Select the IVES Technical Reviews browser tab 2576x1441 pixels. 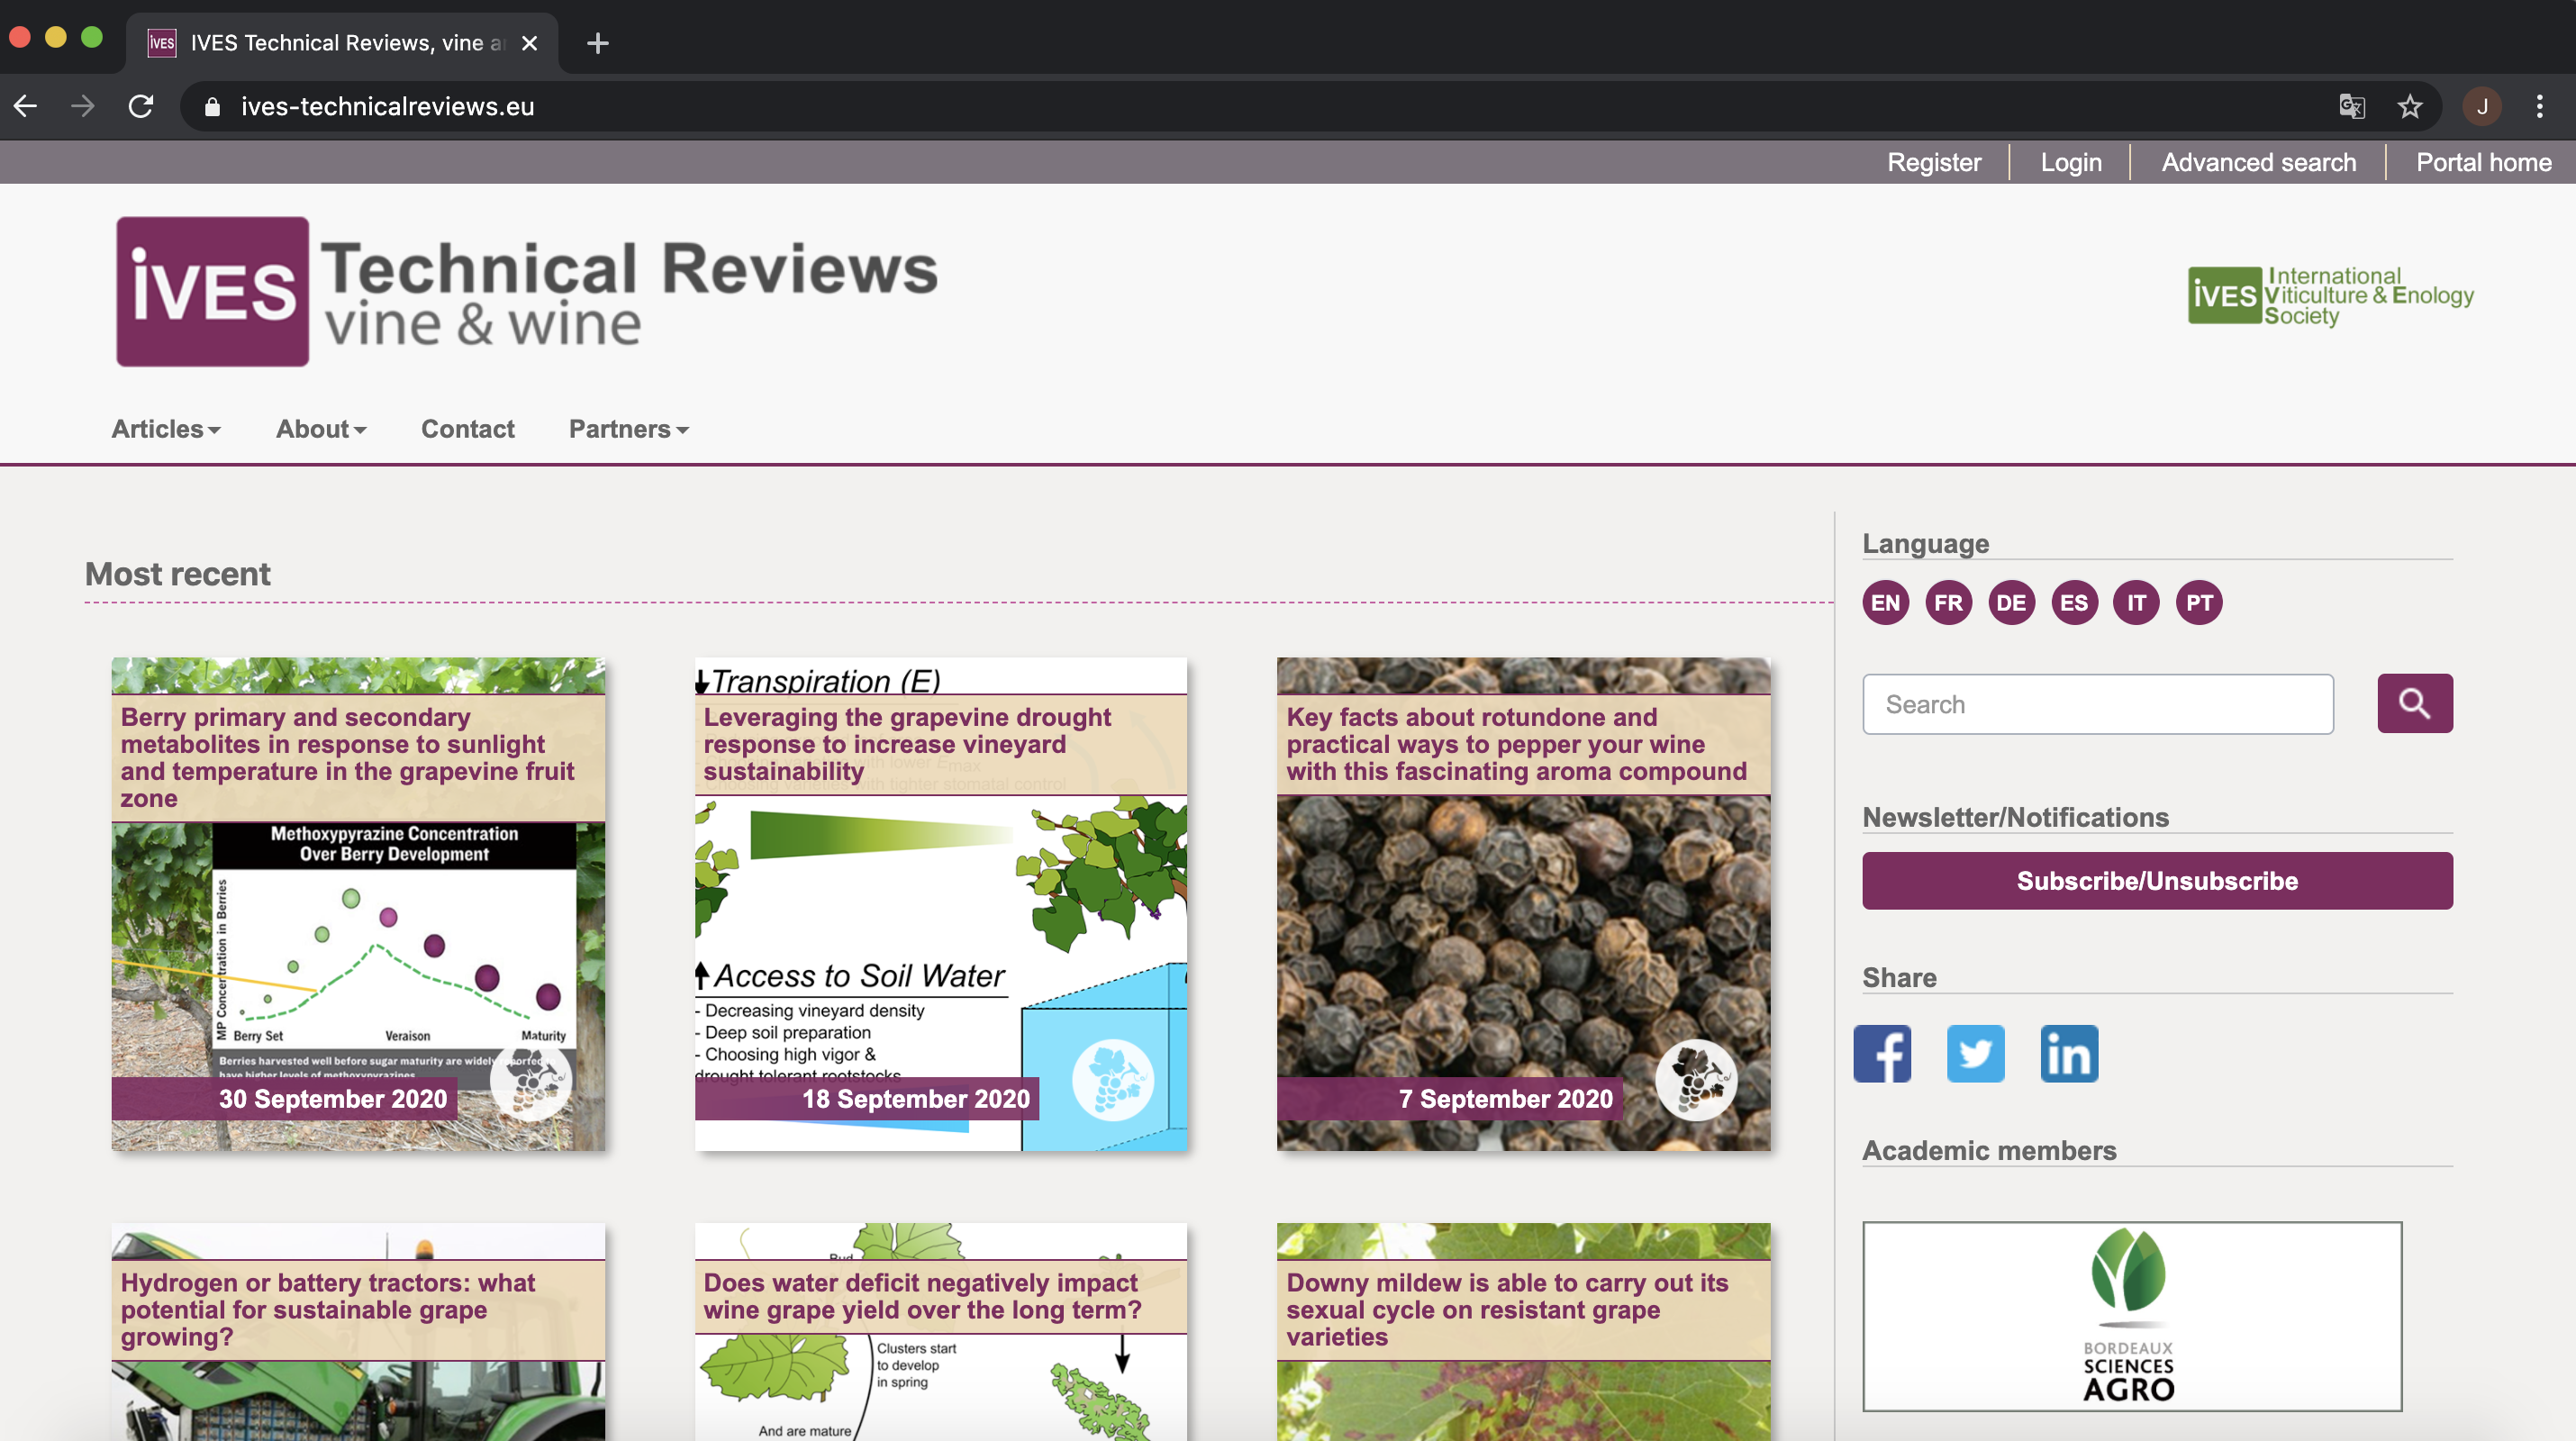(x=341, y=43)
